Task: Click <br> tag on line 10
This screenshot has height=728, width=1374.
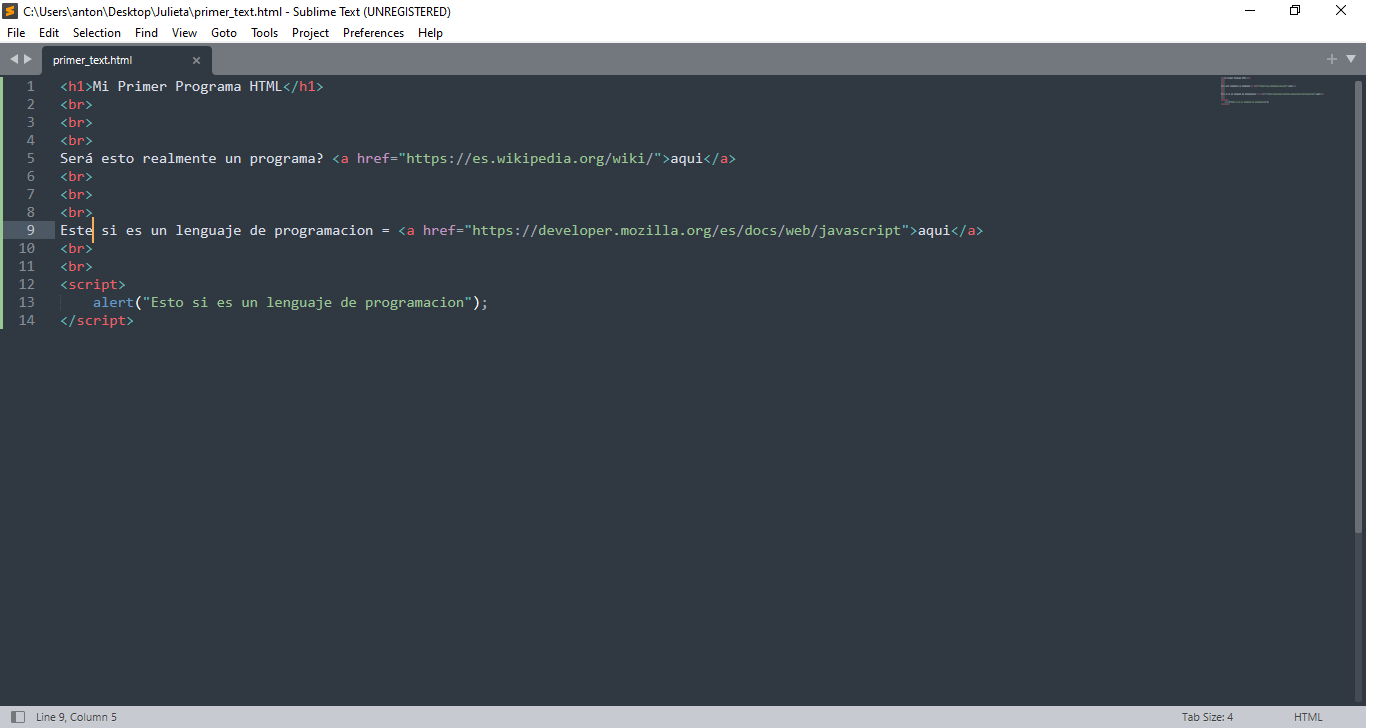Action: [76, 248]
